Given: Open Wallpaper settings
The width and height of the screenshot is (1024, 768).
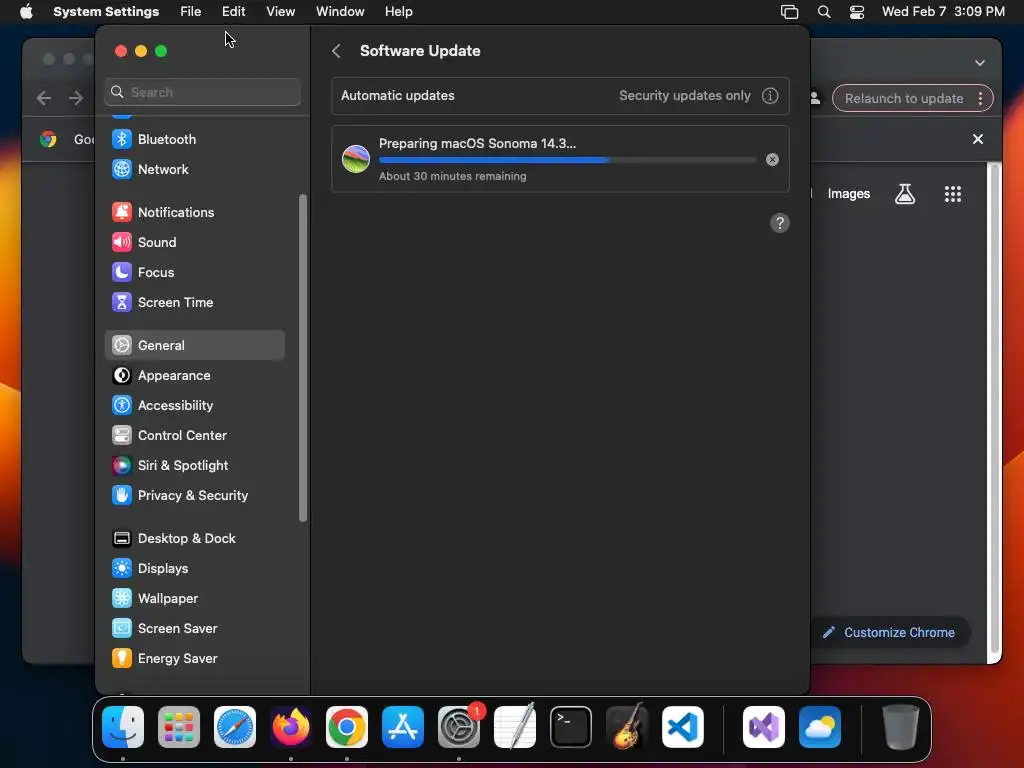Looking at the screenshot, I should [x=195, y=598].
